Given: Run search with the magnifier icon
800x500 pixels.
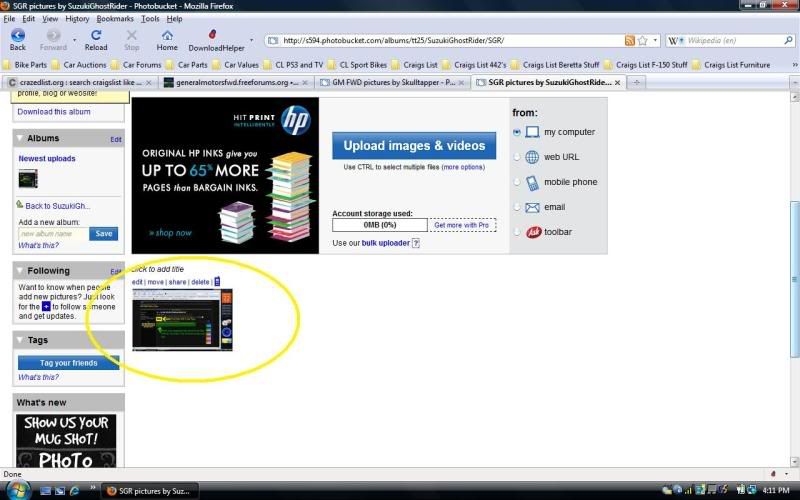Looking at the screenshot, I should click(788, 40).
